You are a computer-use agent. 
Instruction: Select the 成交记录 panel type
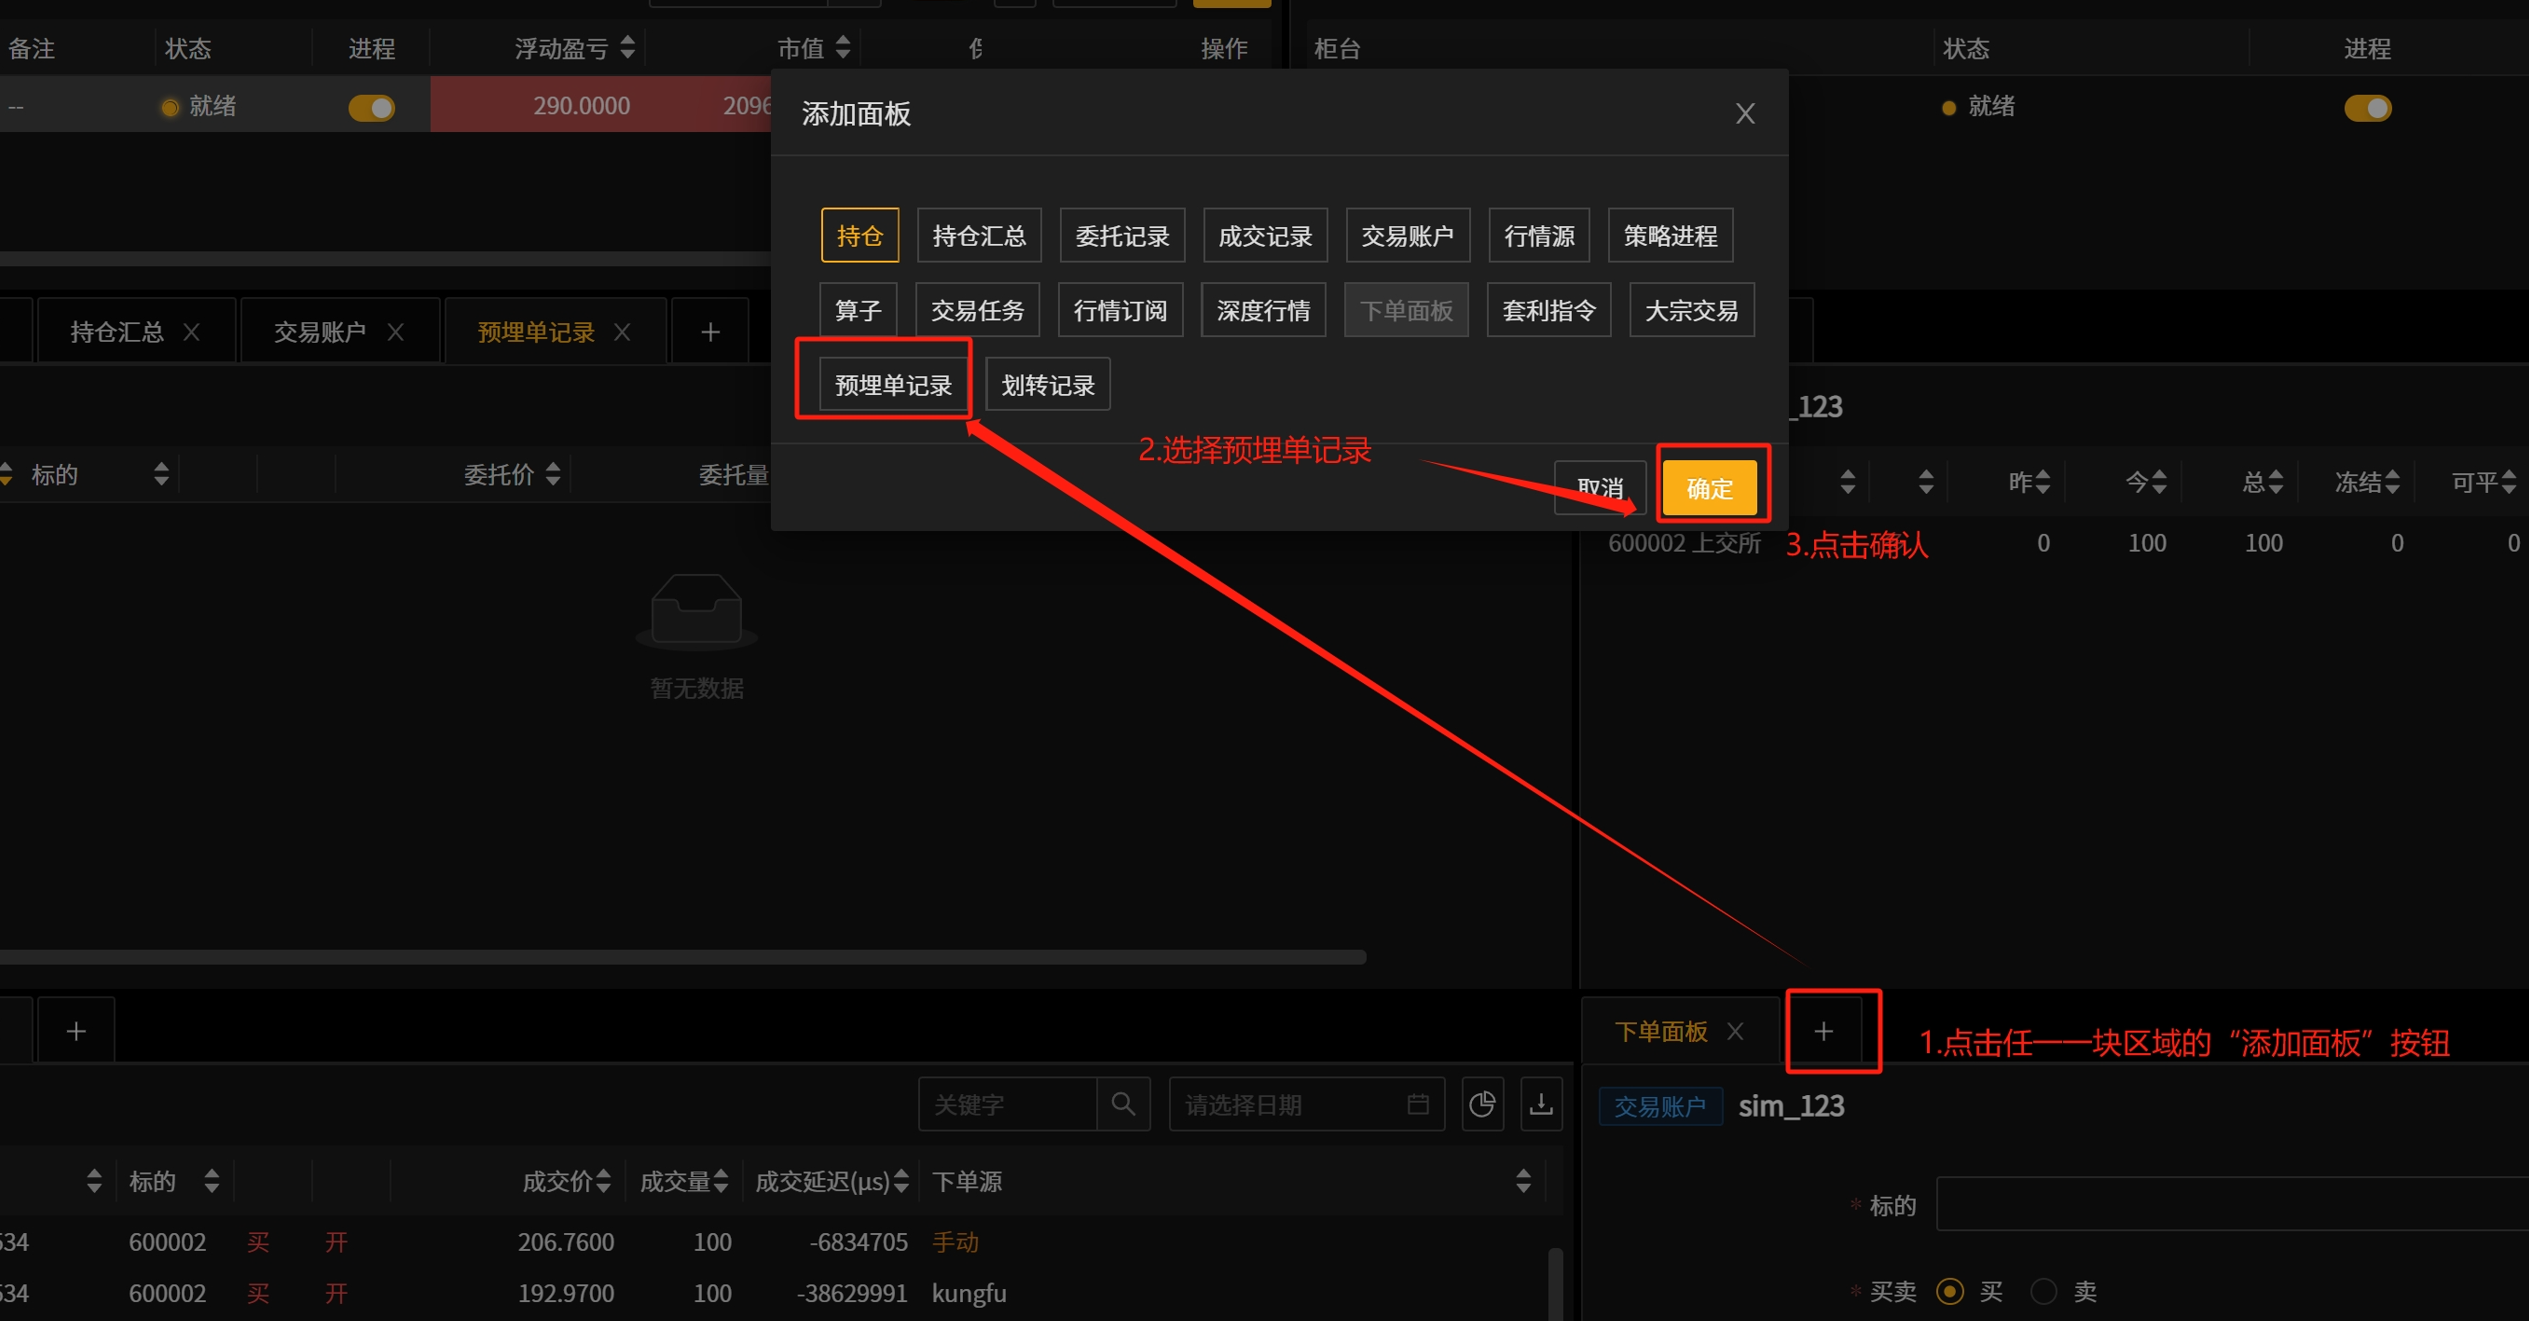[x=1264, y=234]
